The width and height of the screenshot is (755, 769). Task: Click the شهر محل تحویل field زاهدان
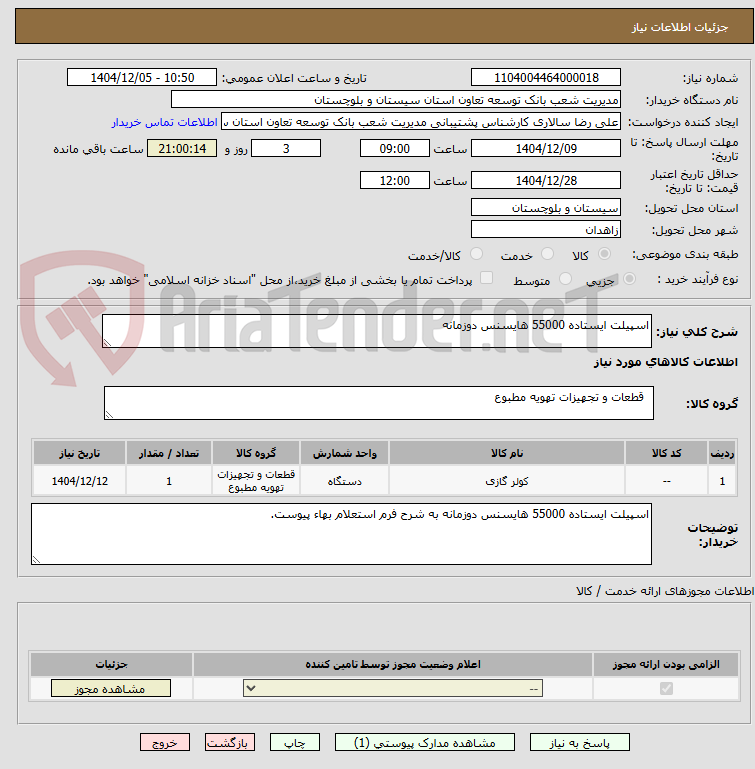pyautogui.click(x=546, y=230)
